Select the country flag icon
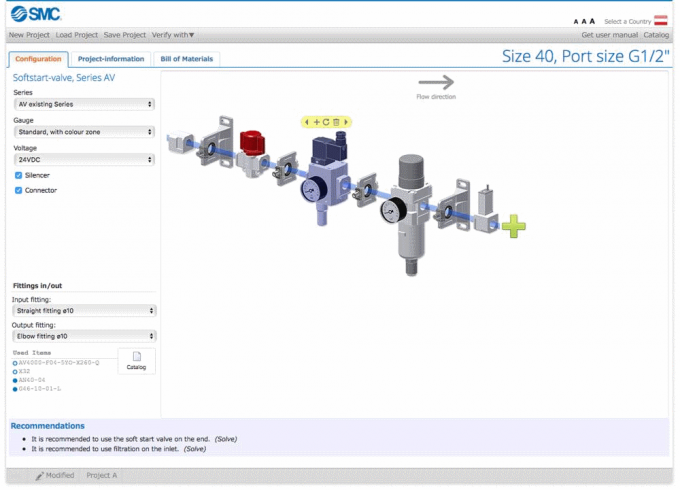 tap(660, 20)
